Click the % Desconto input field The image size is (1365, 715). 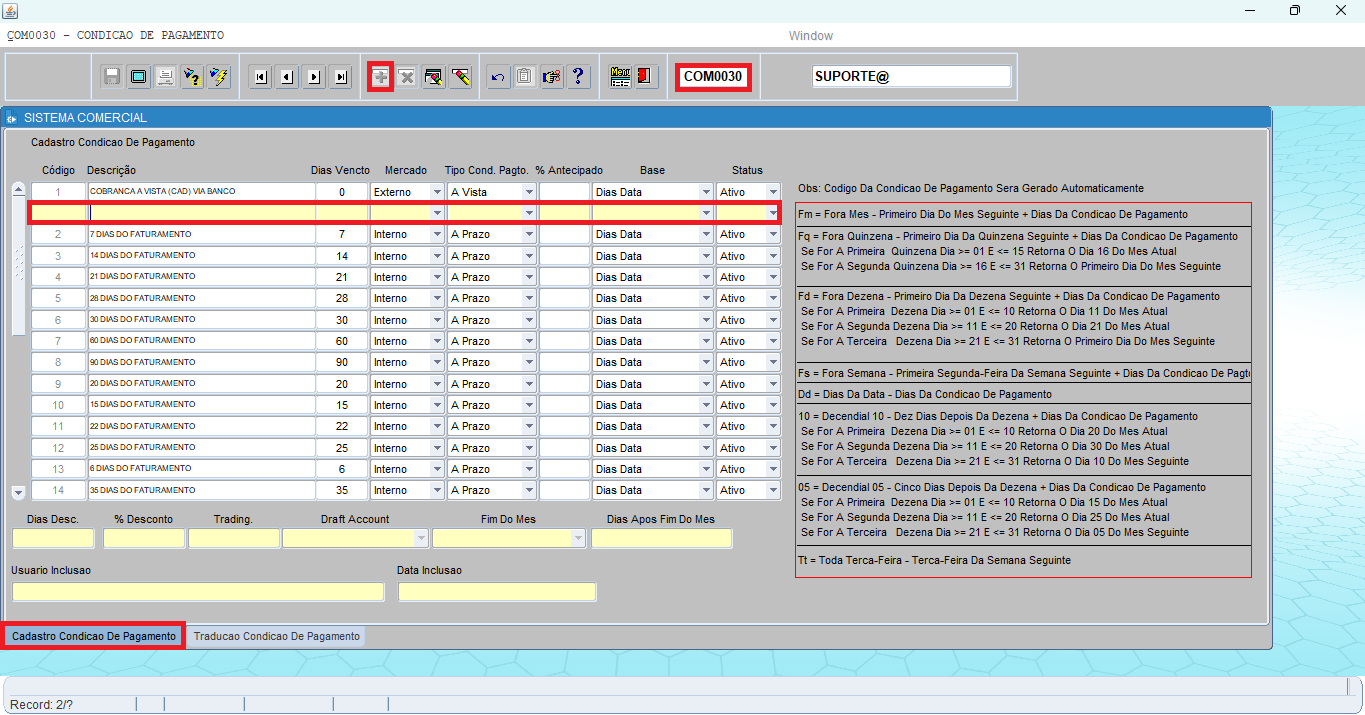[x=144, y=539]
